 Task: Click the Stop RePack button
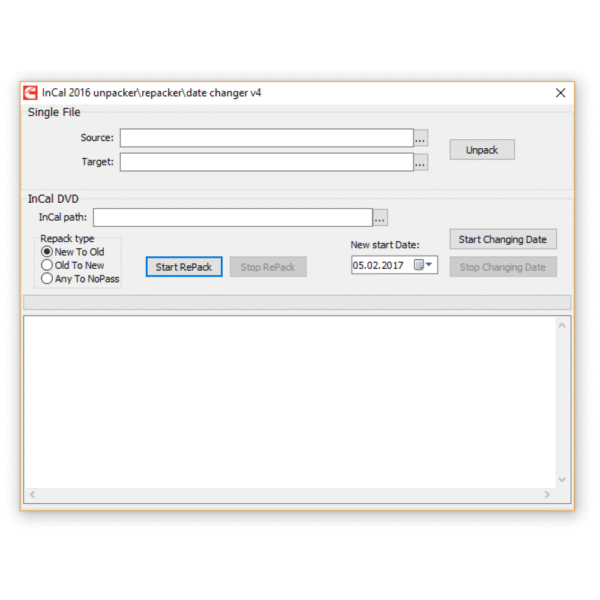coord(268,267)
